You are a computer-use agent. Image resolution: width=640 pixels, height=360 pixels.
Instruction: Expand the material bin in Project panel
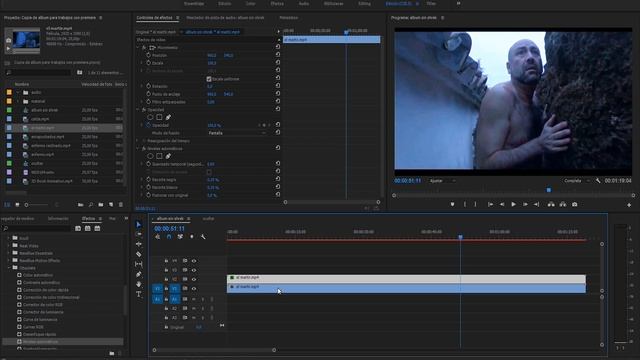tap(18, 101)
